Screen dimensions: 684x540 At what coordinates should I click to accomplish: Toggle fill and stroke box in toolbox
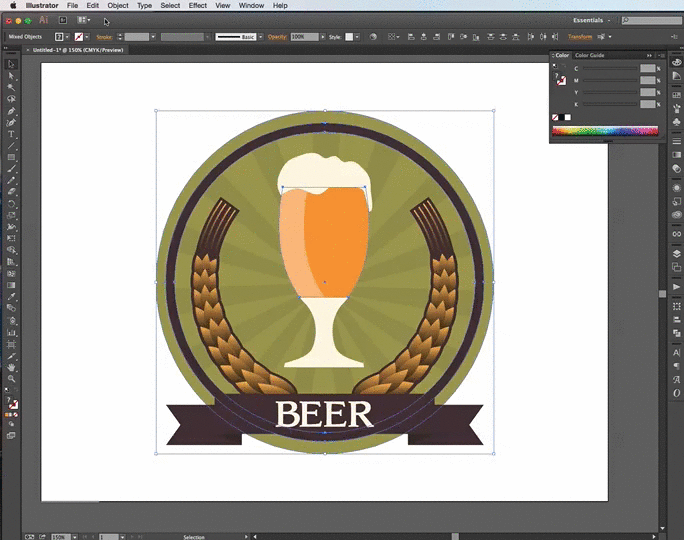tap(12, 403)
